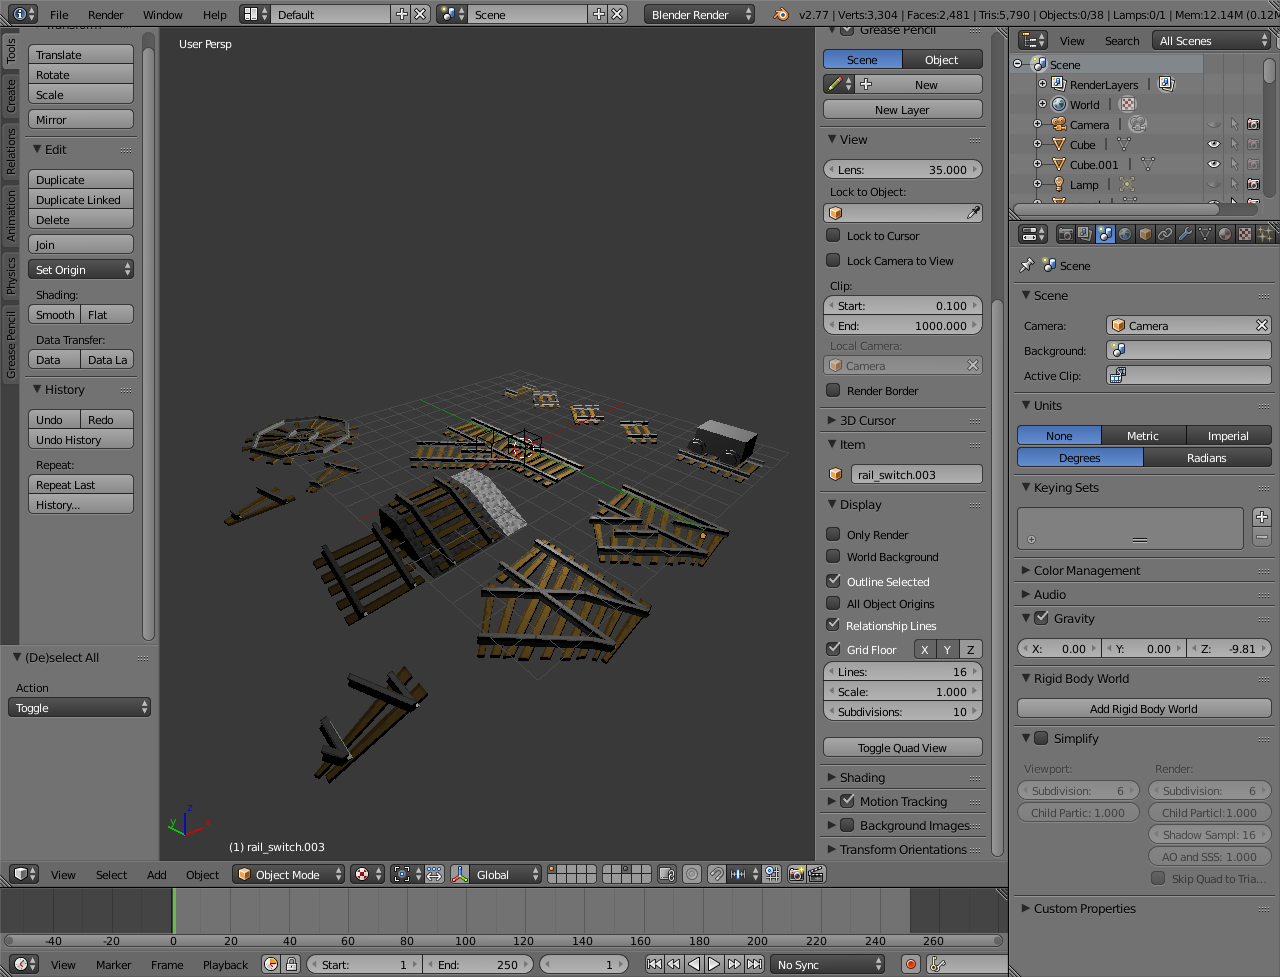Switch to the Physics tab in the tool shelf
The height and width of the screenshot is (977, 1280).
tap(11, 275)
